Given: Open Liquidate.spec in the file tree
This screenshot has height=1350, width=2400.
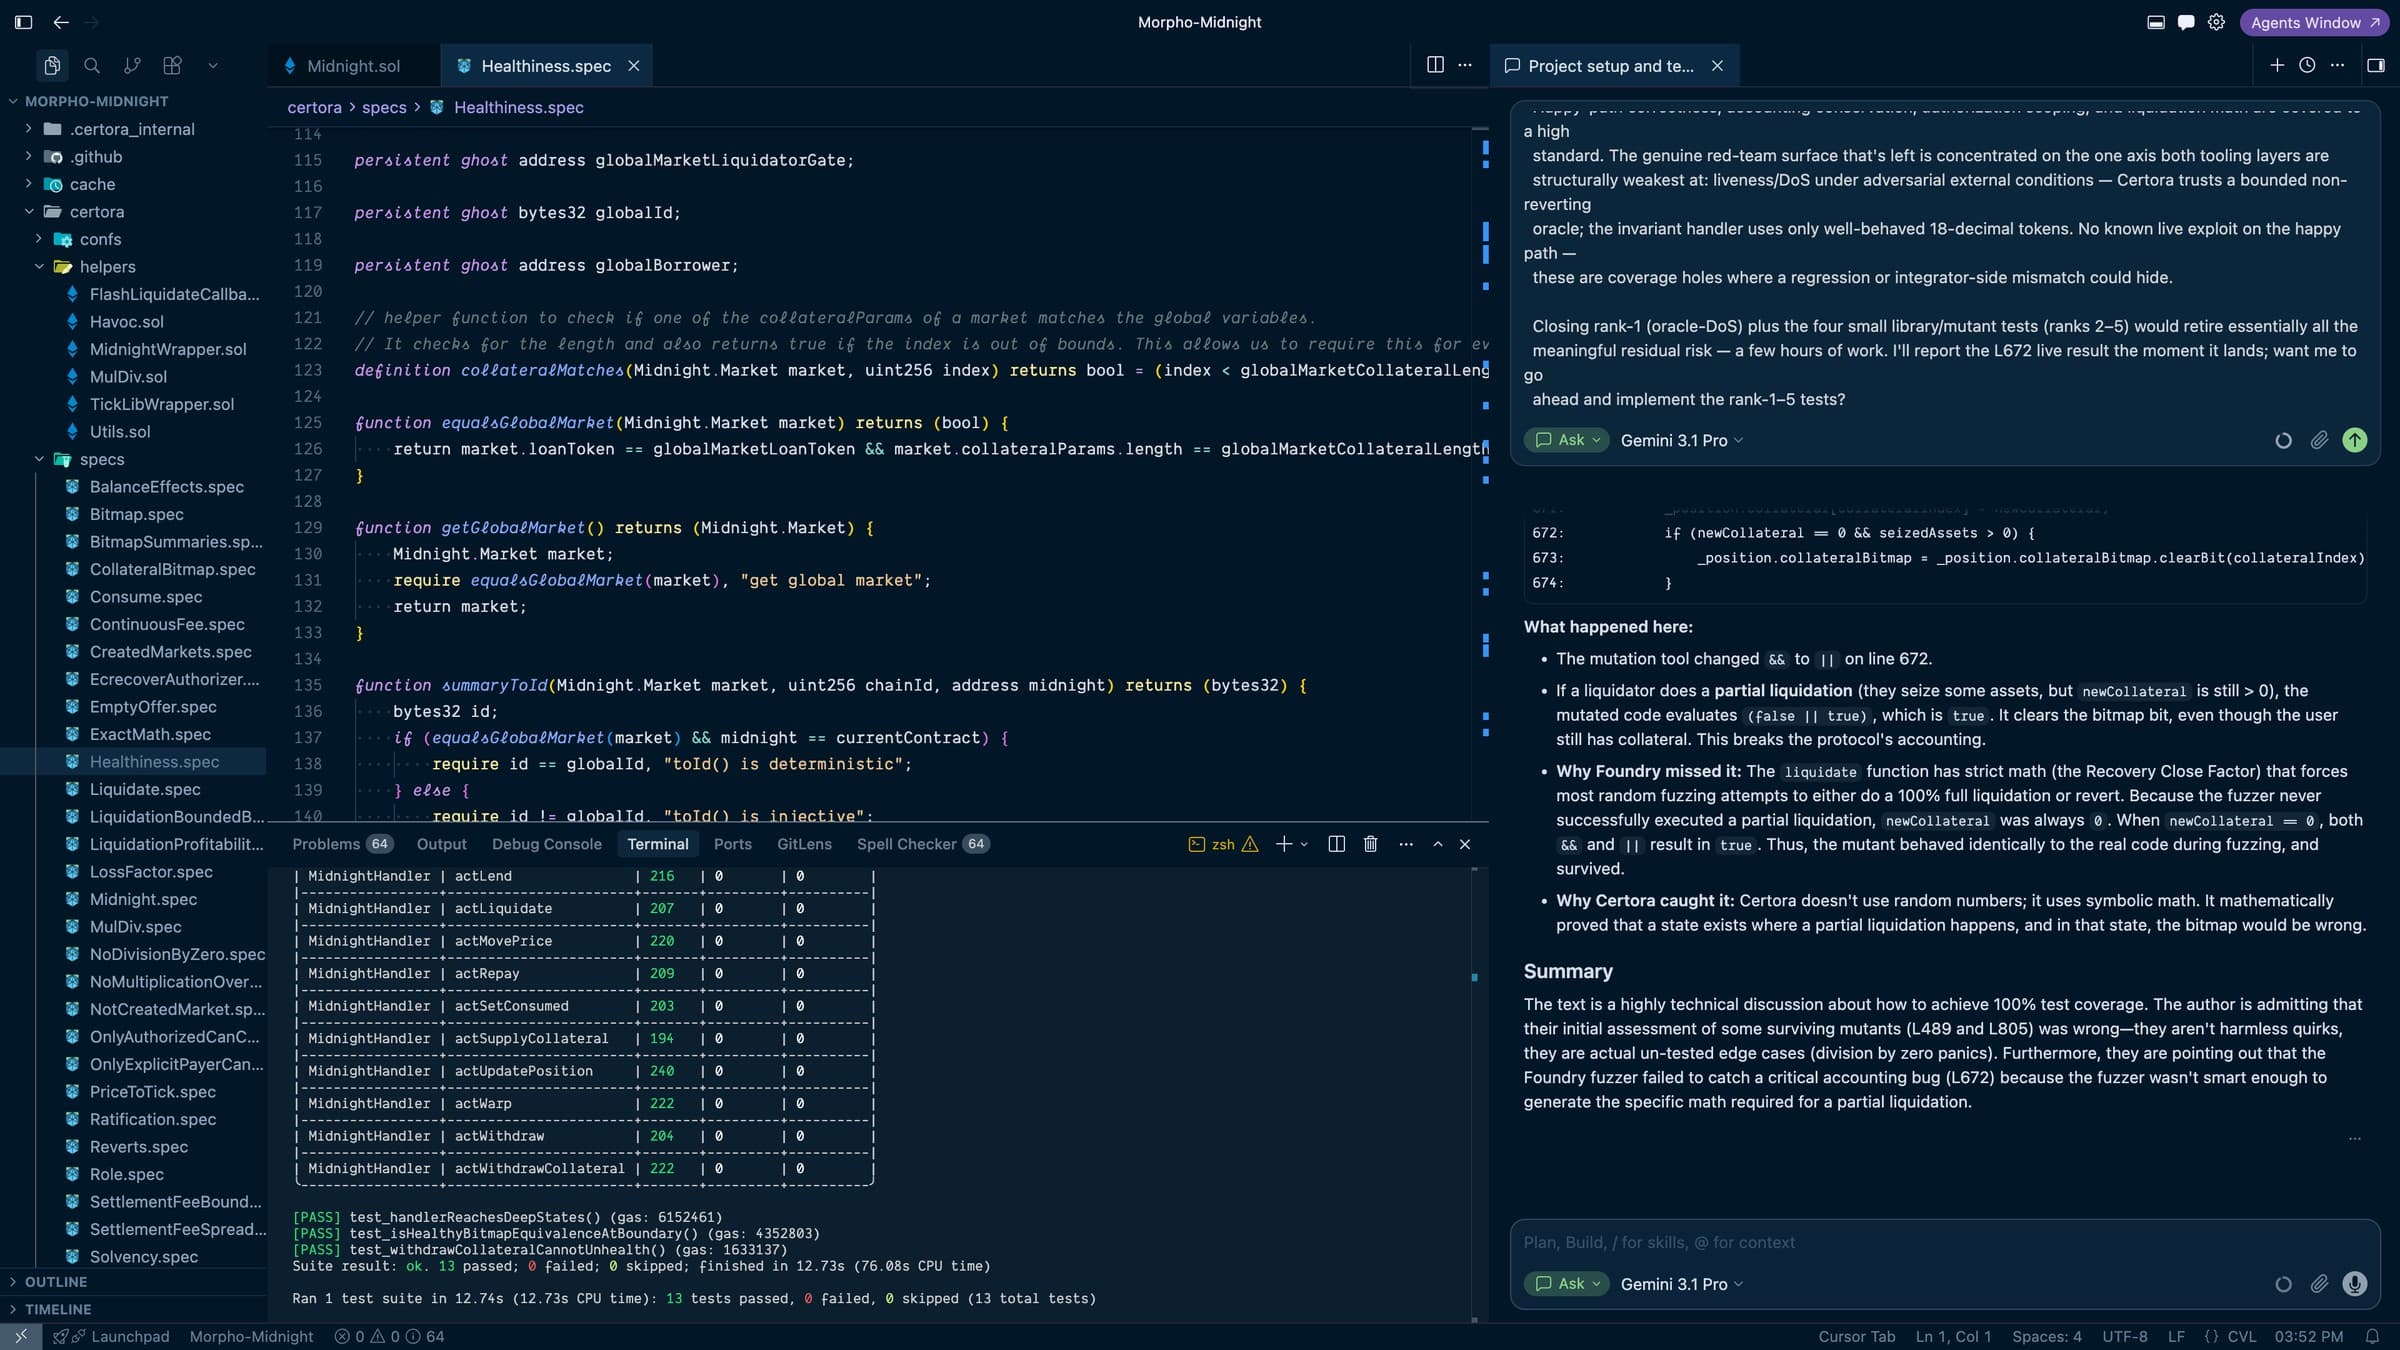Looking at the screenshot, I should [x=145, y=789].
